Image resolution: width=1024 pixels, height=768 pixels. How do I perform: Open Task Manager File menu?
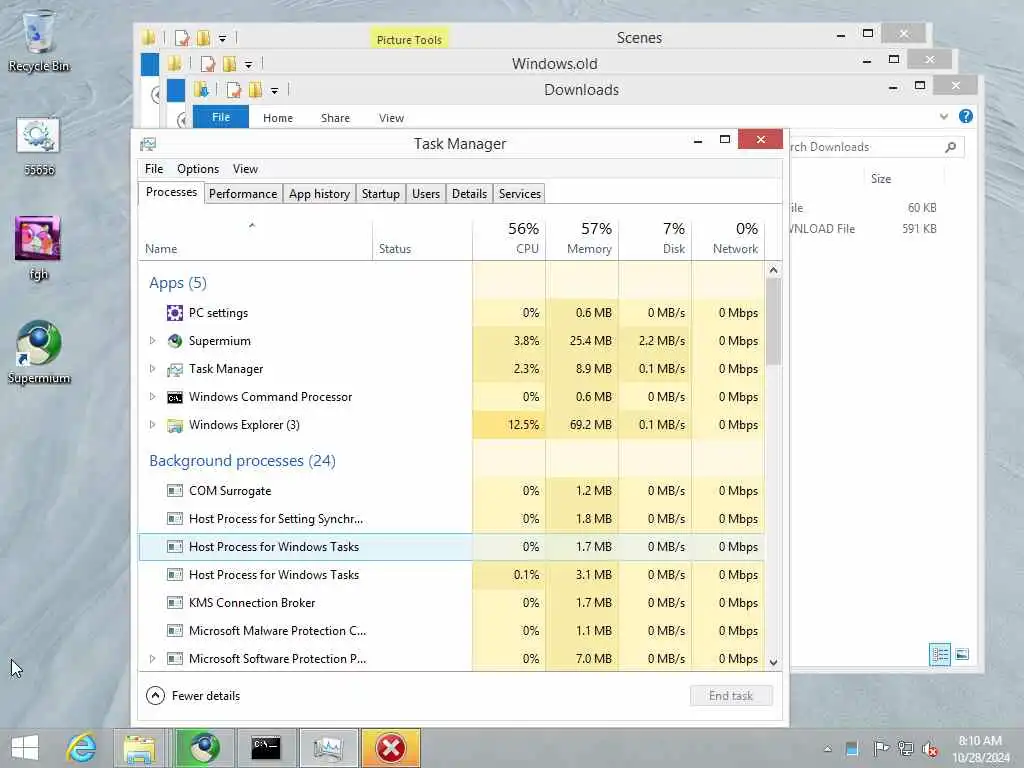coord(154,169)
